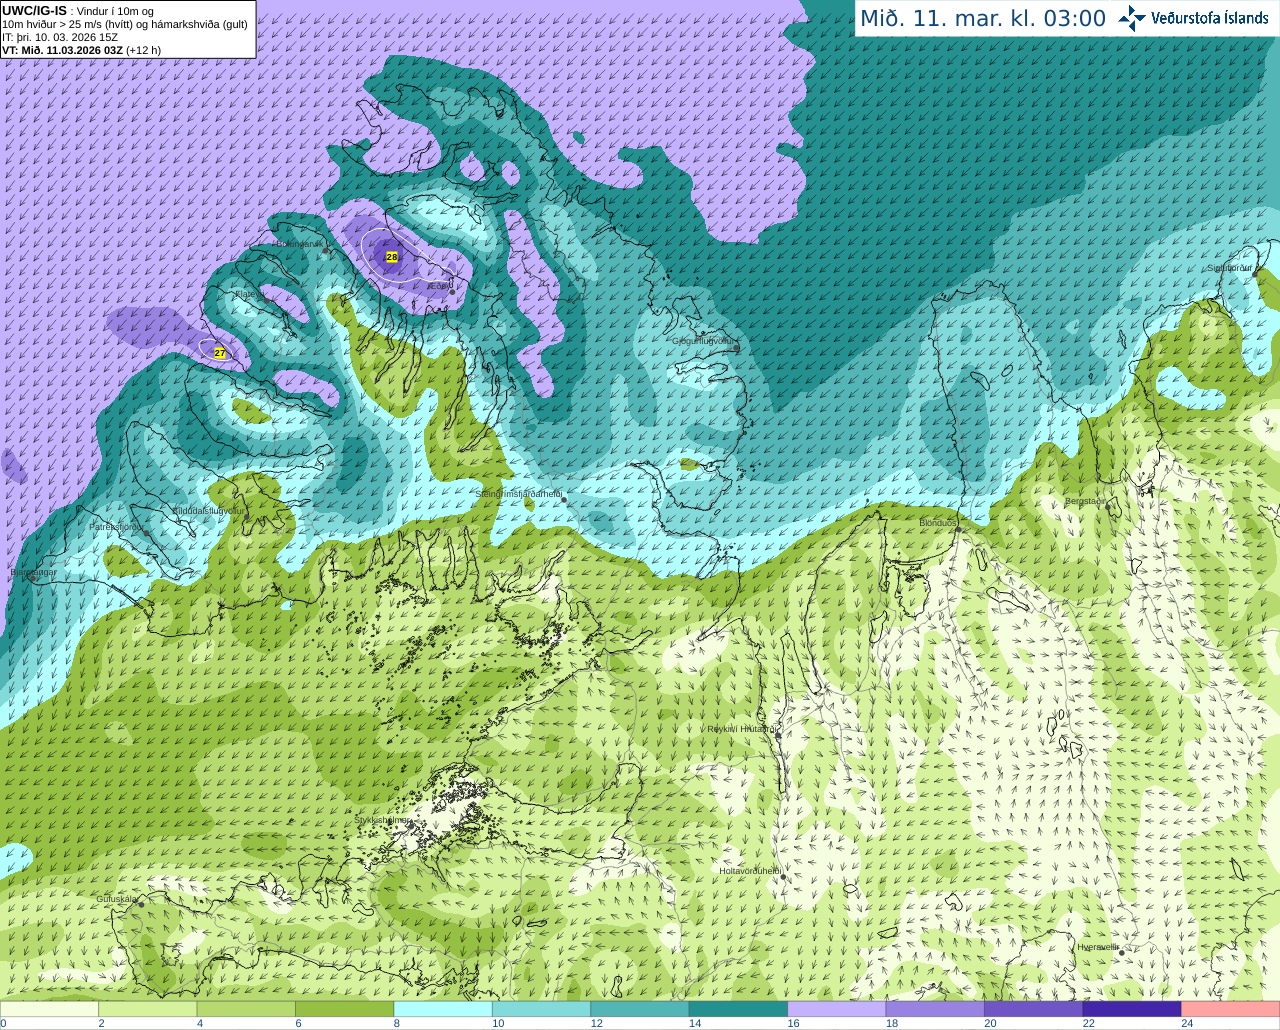
Task: Click the legend tick value 20
Action: (x=990, y=1024)
